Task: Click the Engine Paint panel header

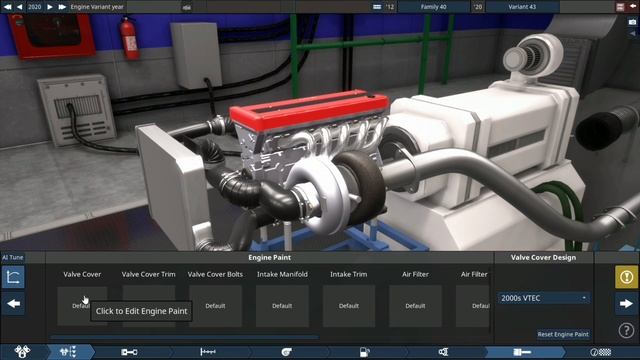Action: (269, 258)
